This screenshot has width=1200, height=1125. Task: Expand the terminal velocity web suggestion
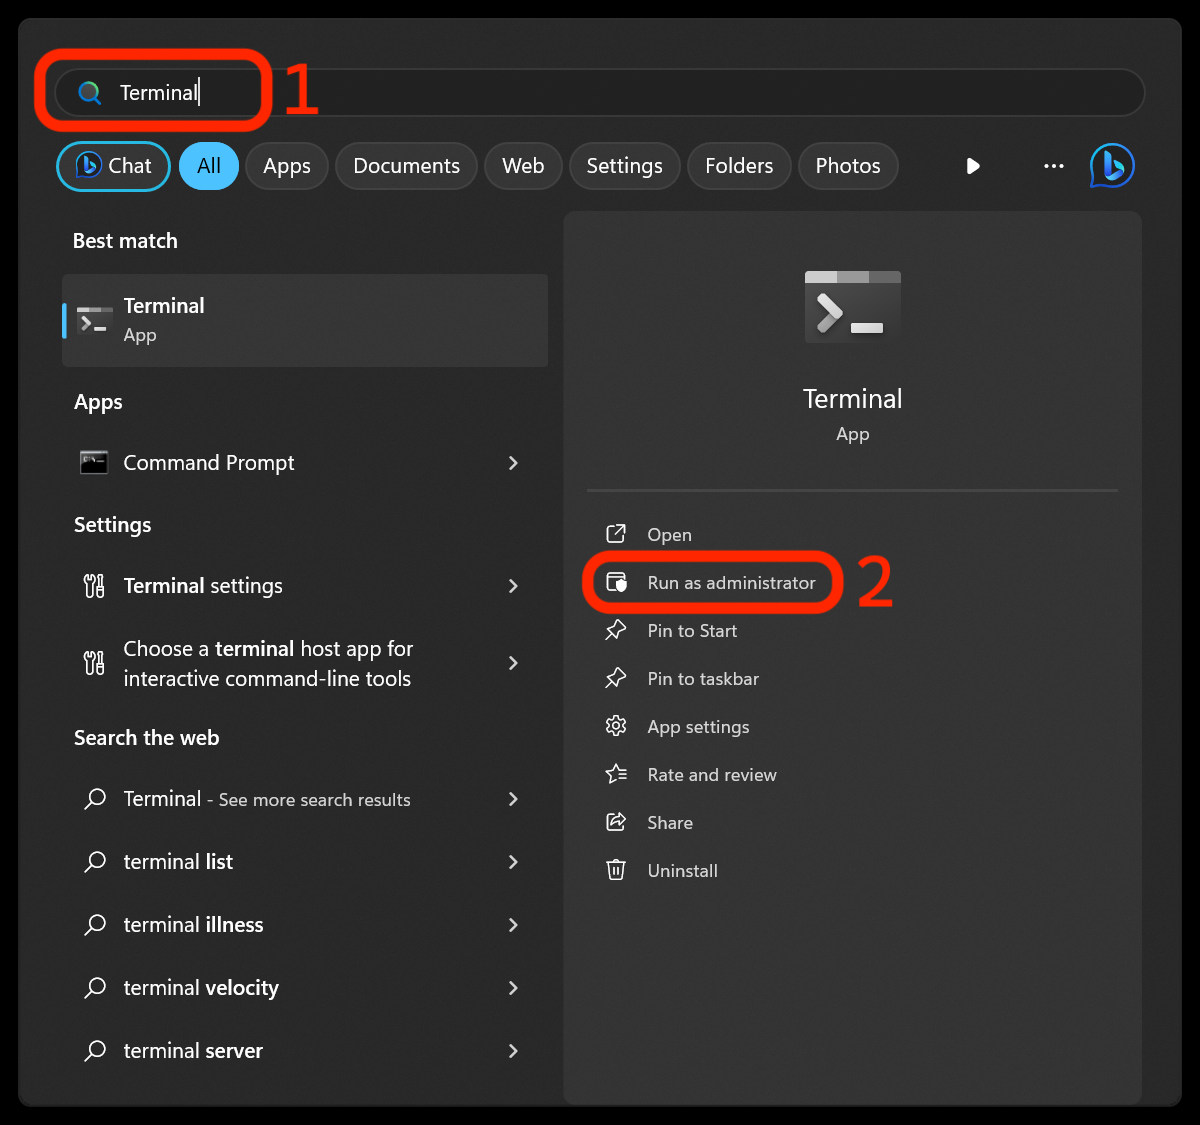click(513, 988)
